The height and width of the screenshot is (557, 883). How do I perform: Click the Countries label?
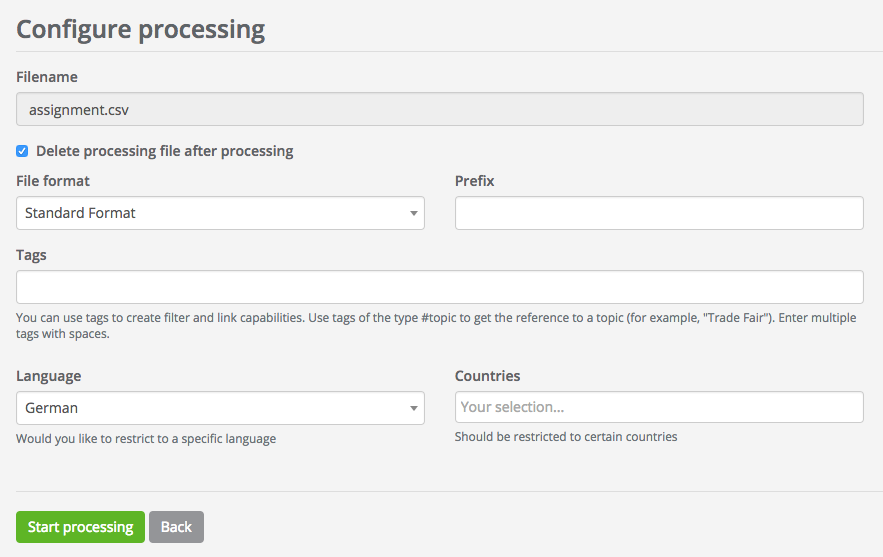tap(487, 376)
